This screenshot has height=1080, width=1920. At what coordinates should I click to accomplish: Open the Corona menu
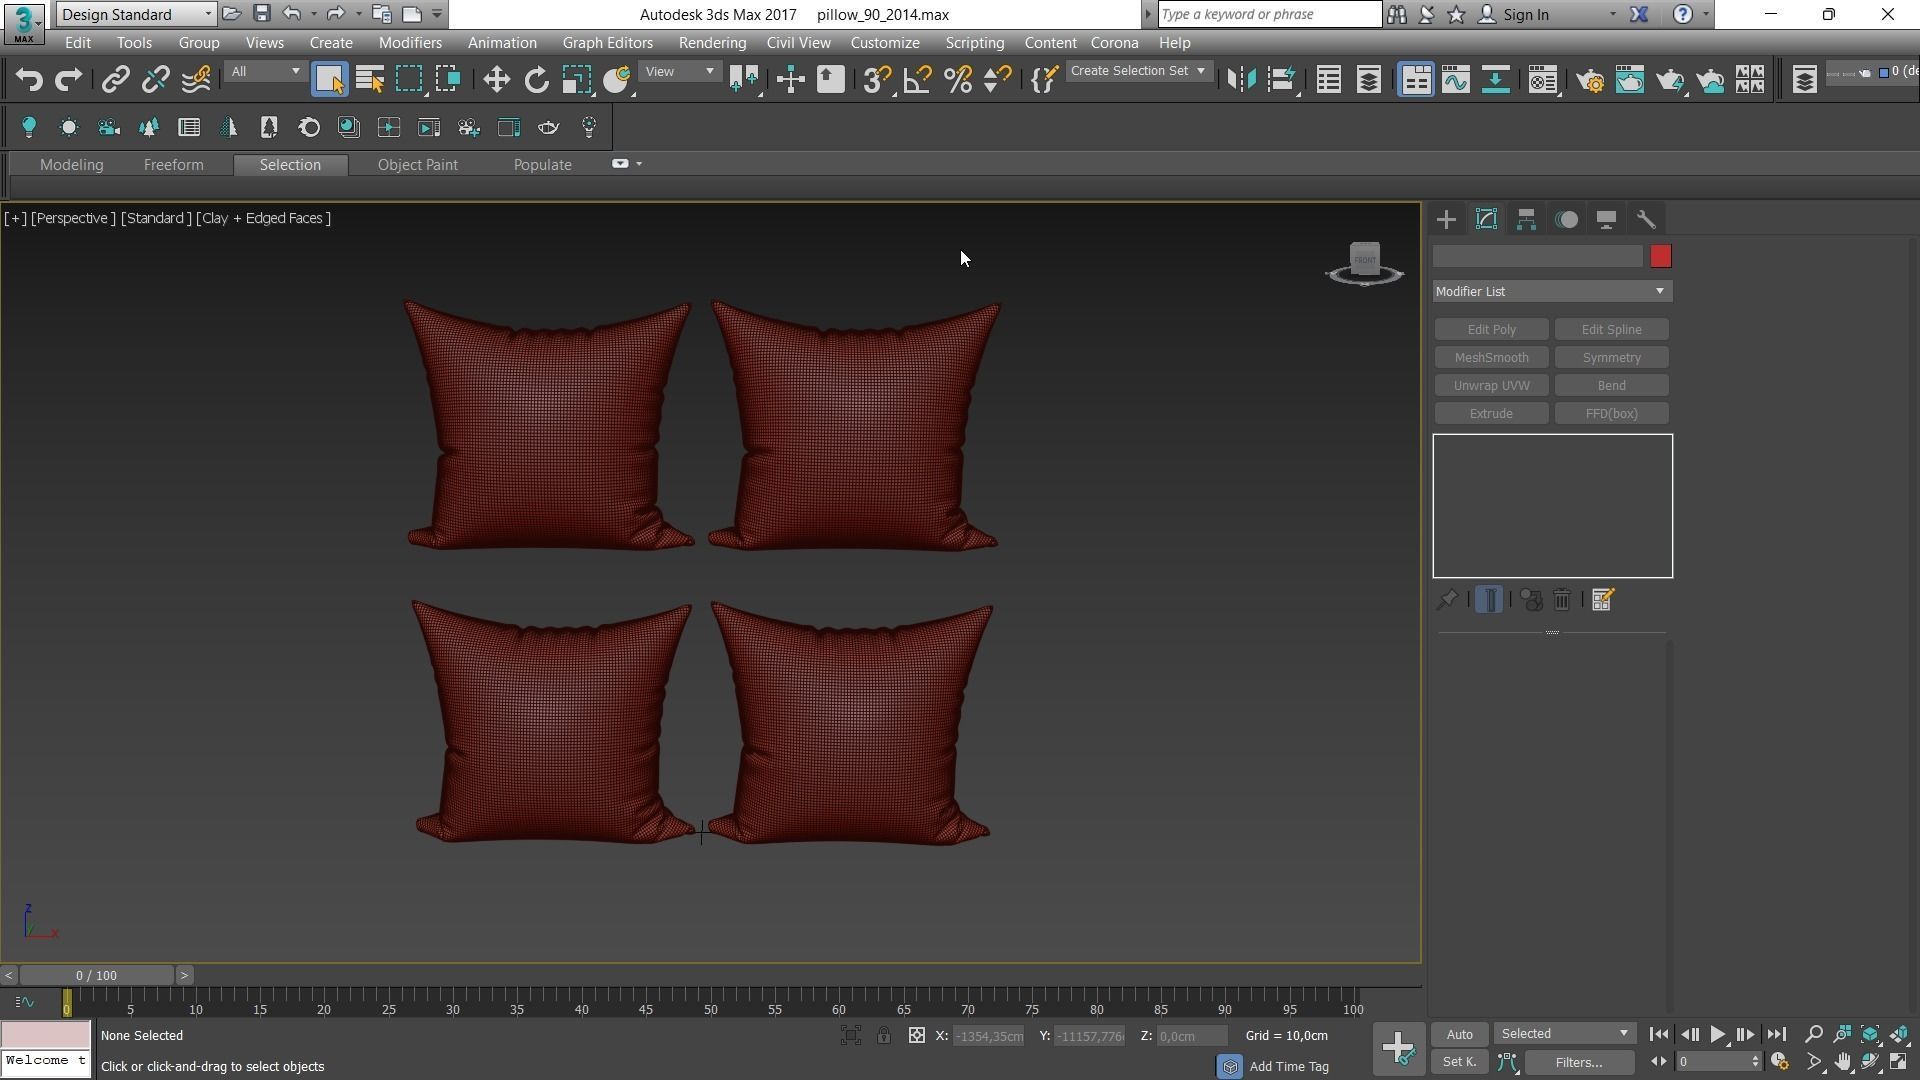point(1114,43)
